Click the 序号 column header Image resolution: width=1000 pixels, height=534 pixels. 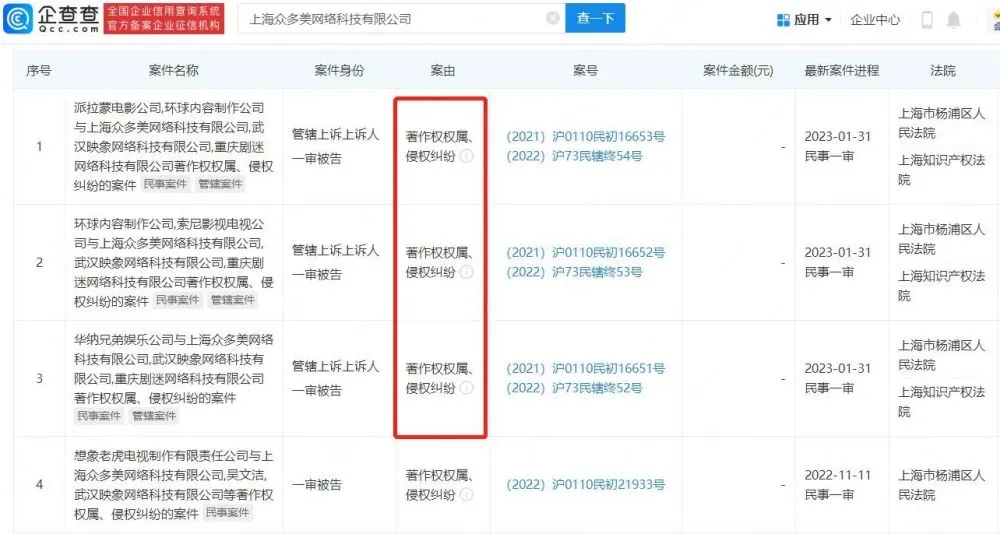[39, 71]
